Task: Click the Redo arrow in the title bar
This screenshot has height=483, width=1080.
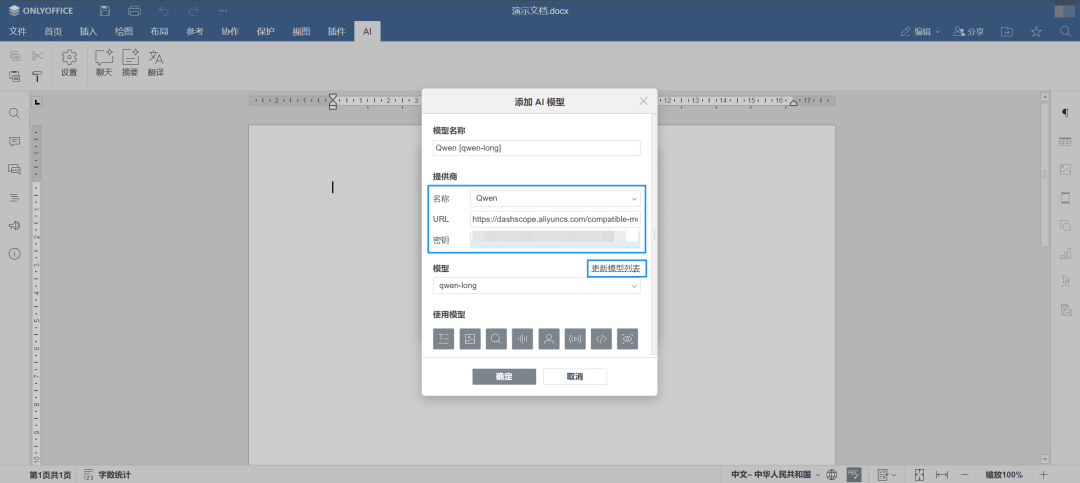Action: [194, 11]
